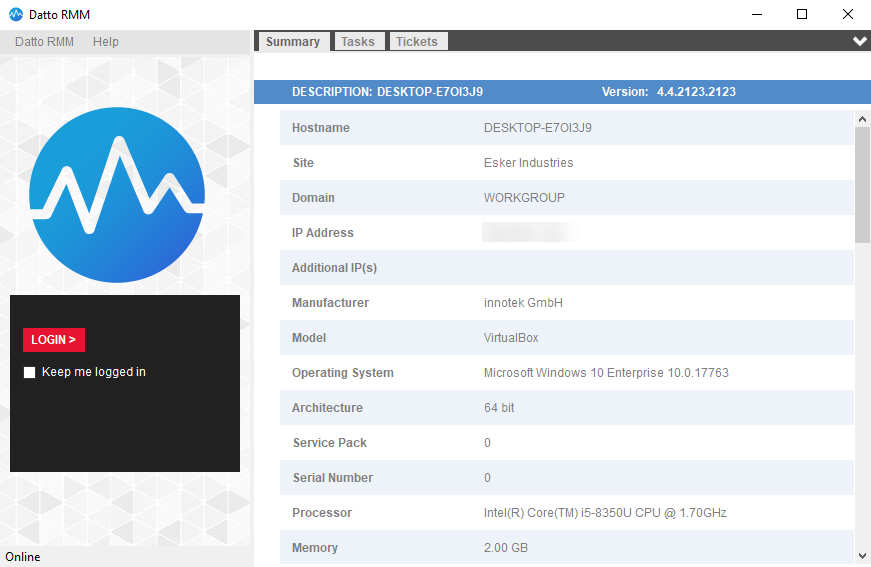Viewport: 871px width, 567px height.
Task: Click the Datto RMM title bar icon
Action: (16, 14)
